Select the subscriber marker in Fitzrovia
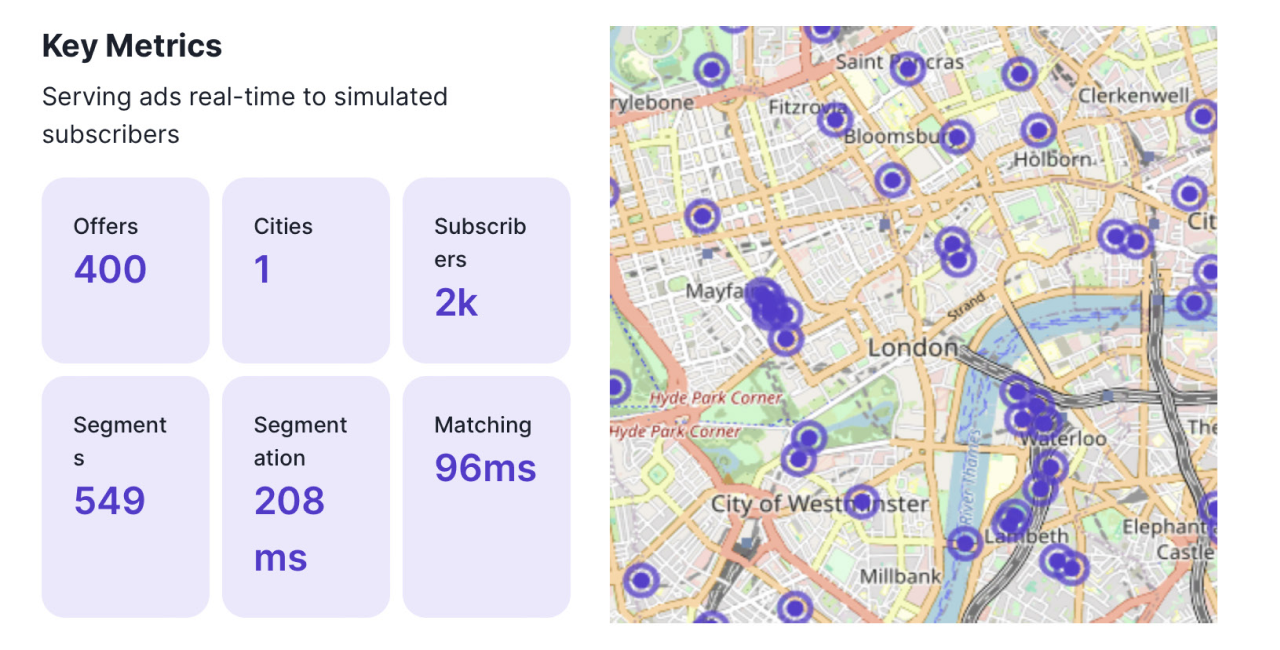Viewport: 1280px width, 650px height. pos(836,120)
